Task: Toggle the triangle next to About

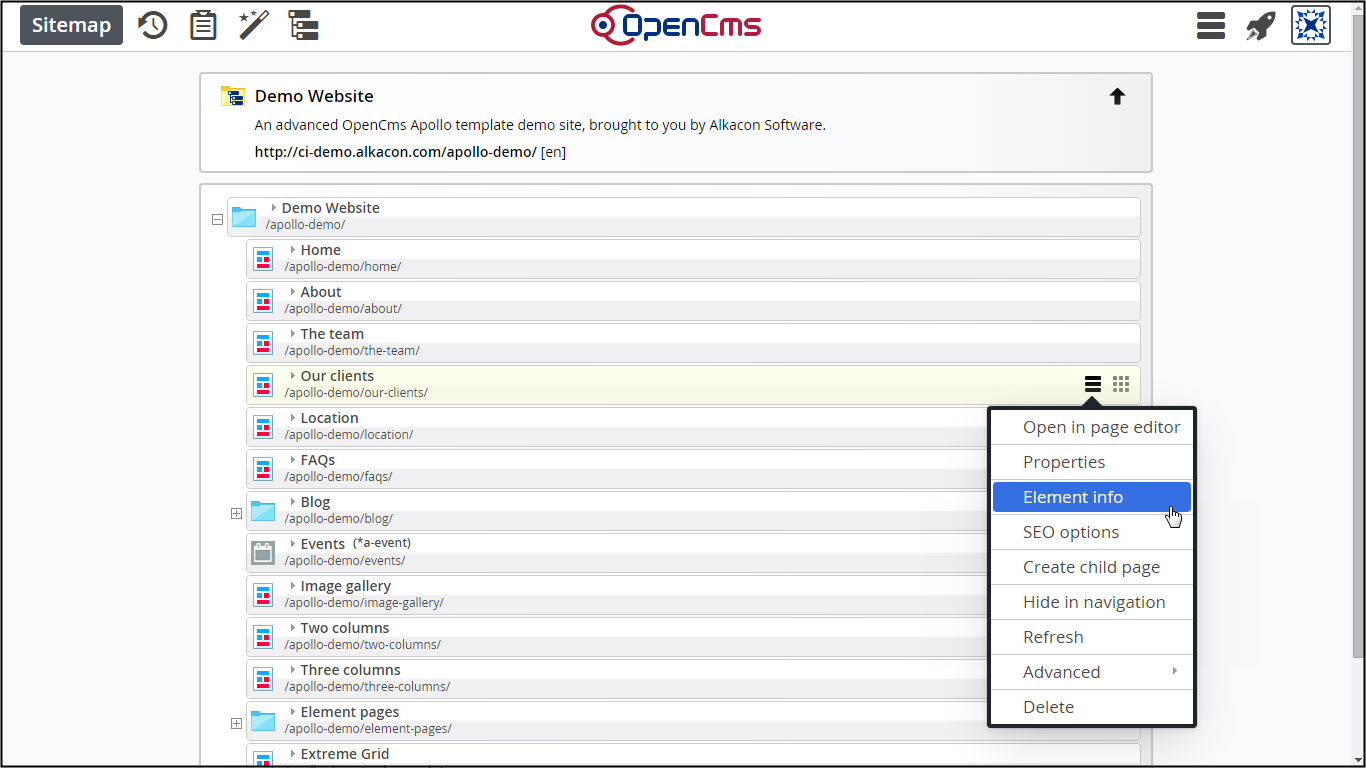Action: click(293, 291)
